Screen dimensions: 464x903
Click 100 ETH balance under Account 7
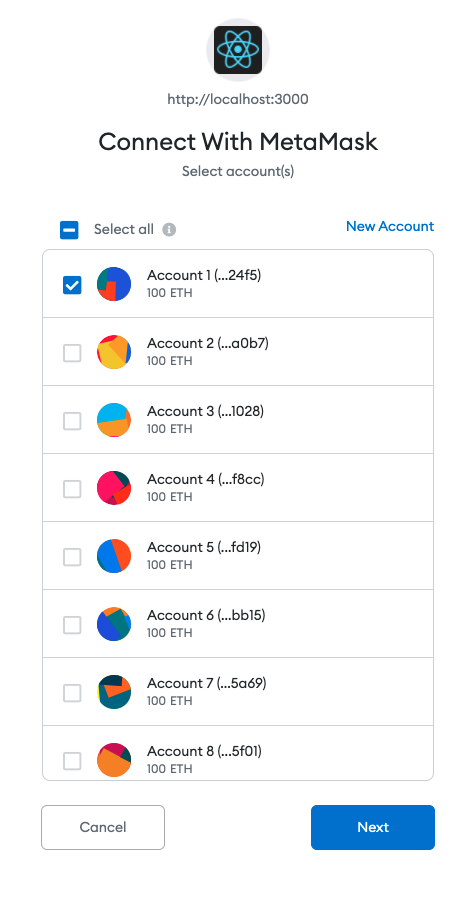[170, 700]
